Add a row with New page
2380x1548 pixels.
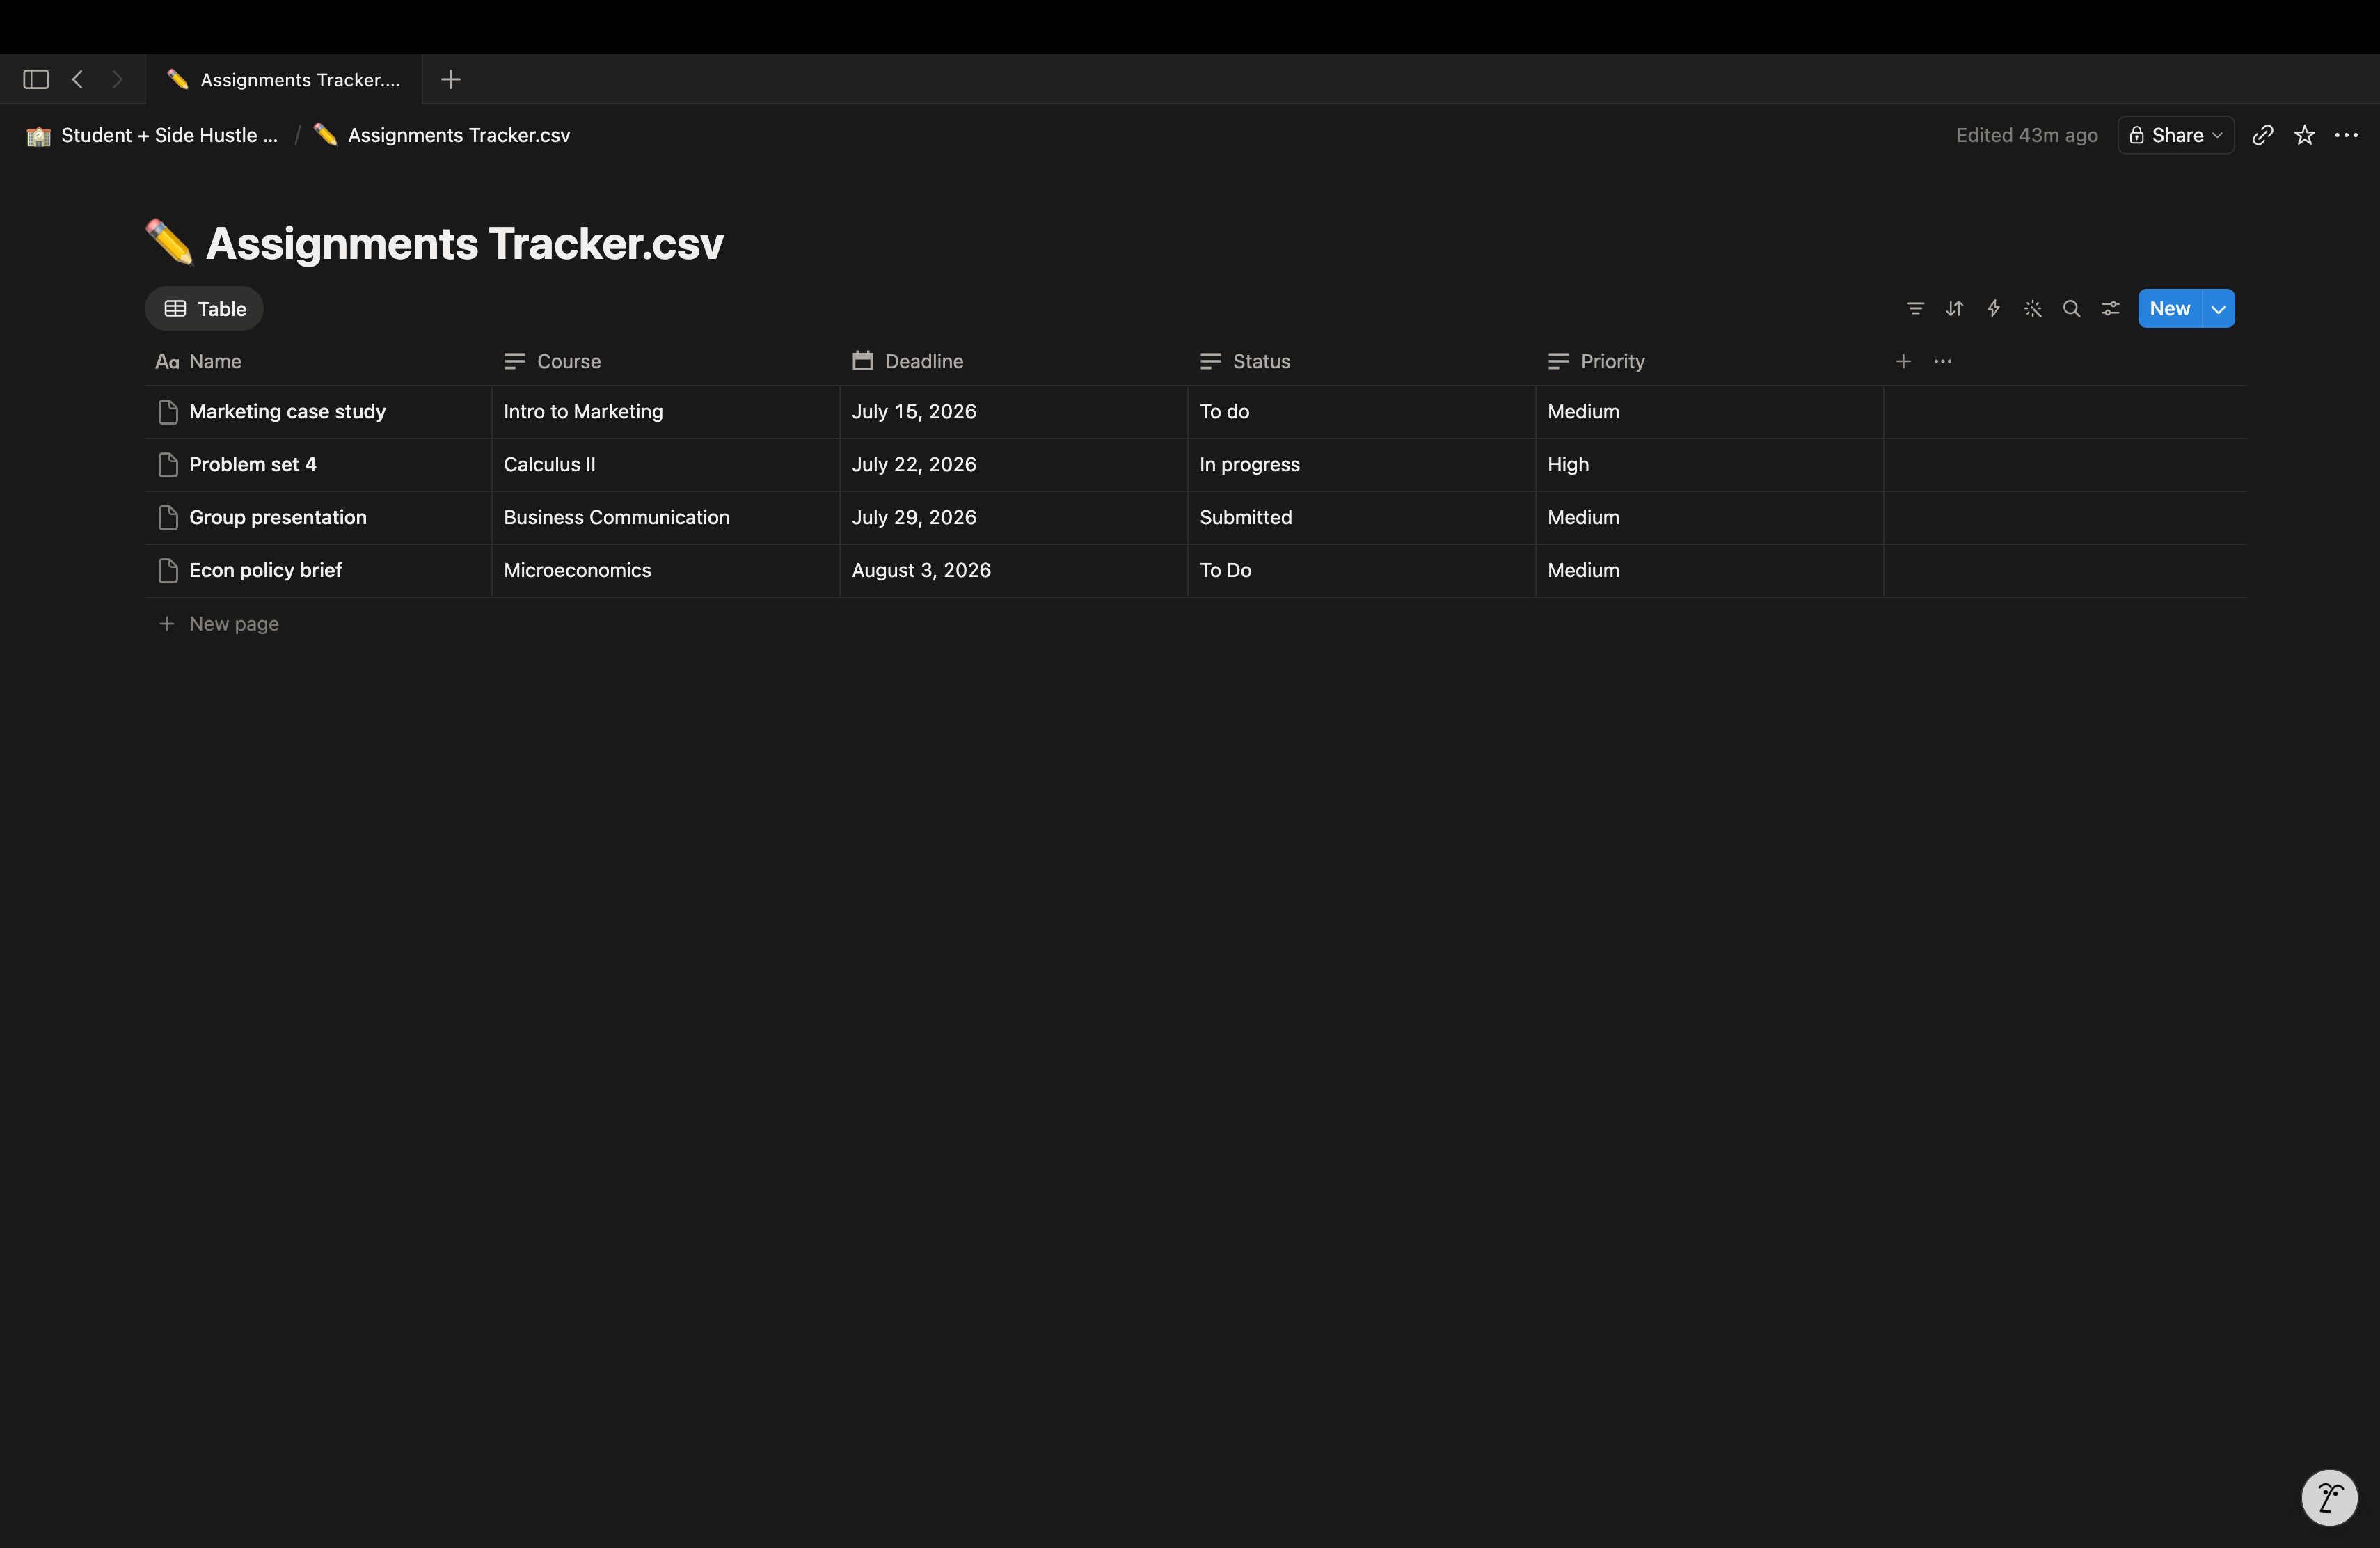219,624
